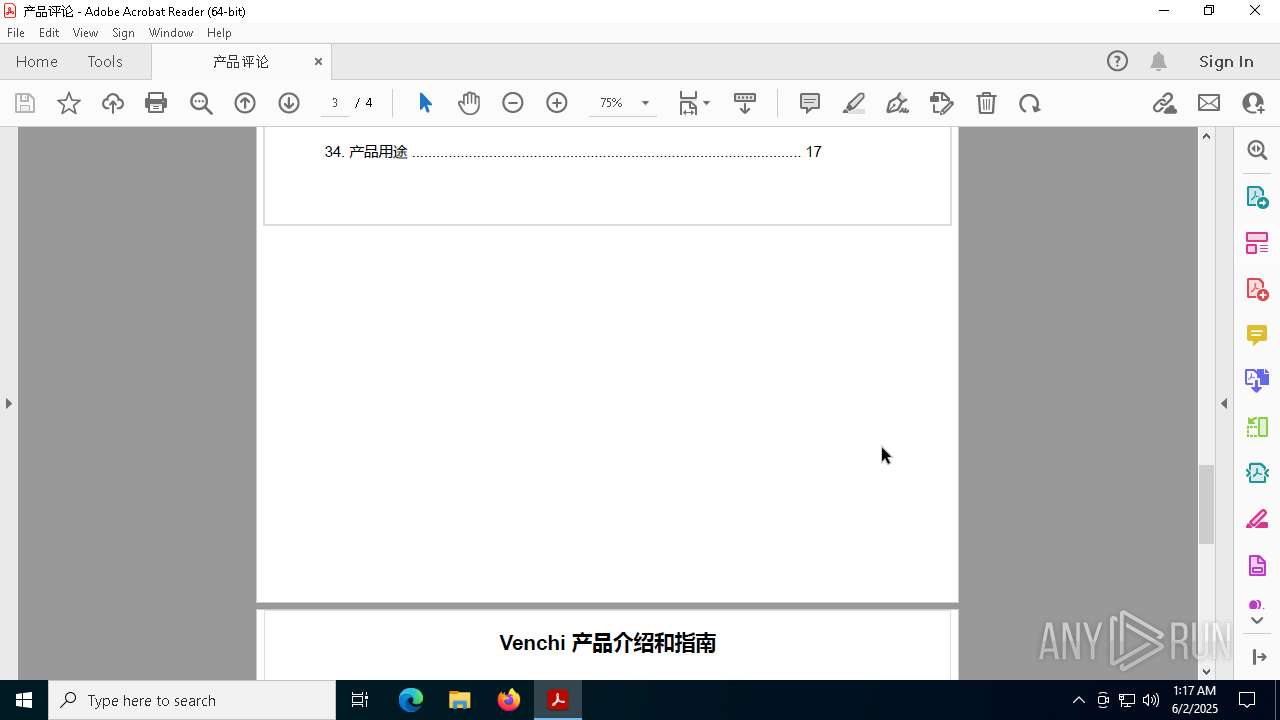1280x720 pixels.
Task: Open the Edit menu
Action: pos(49,33)
